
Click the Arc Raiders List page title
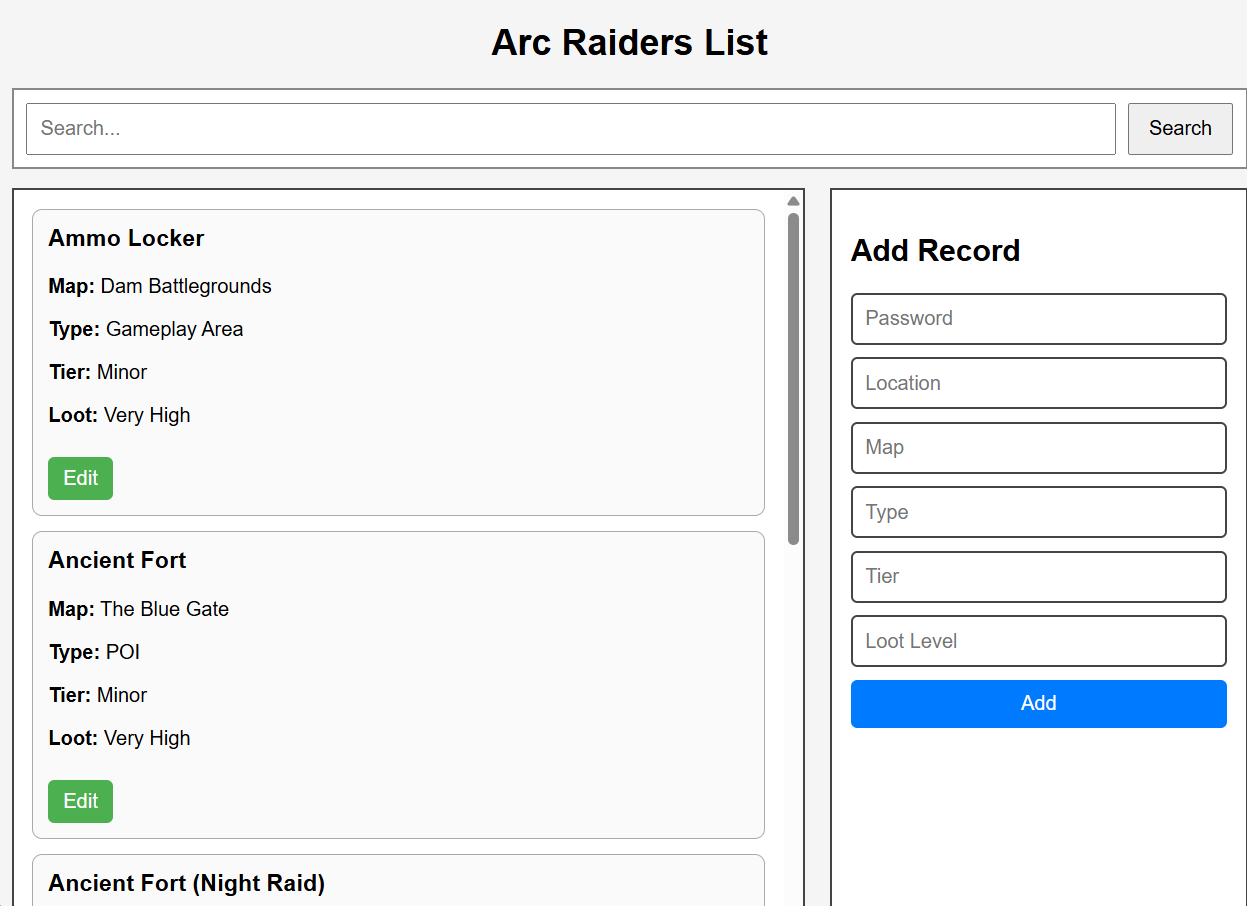click(629, 42)
